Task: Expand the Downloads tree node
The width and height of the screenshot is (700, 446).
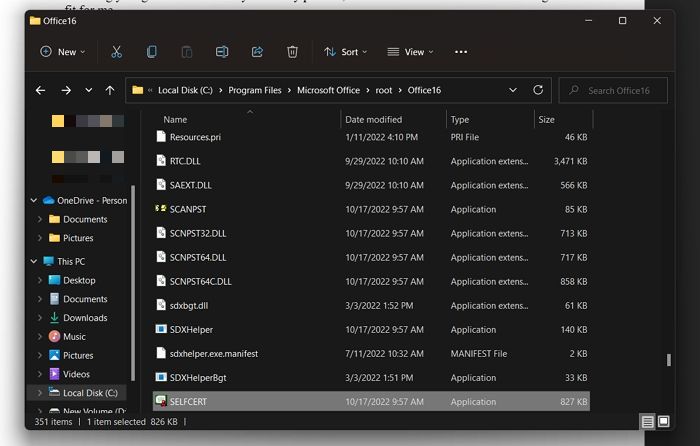Action: point(40,318)
